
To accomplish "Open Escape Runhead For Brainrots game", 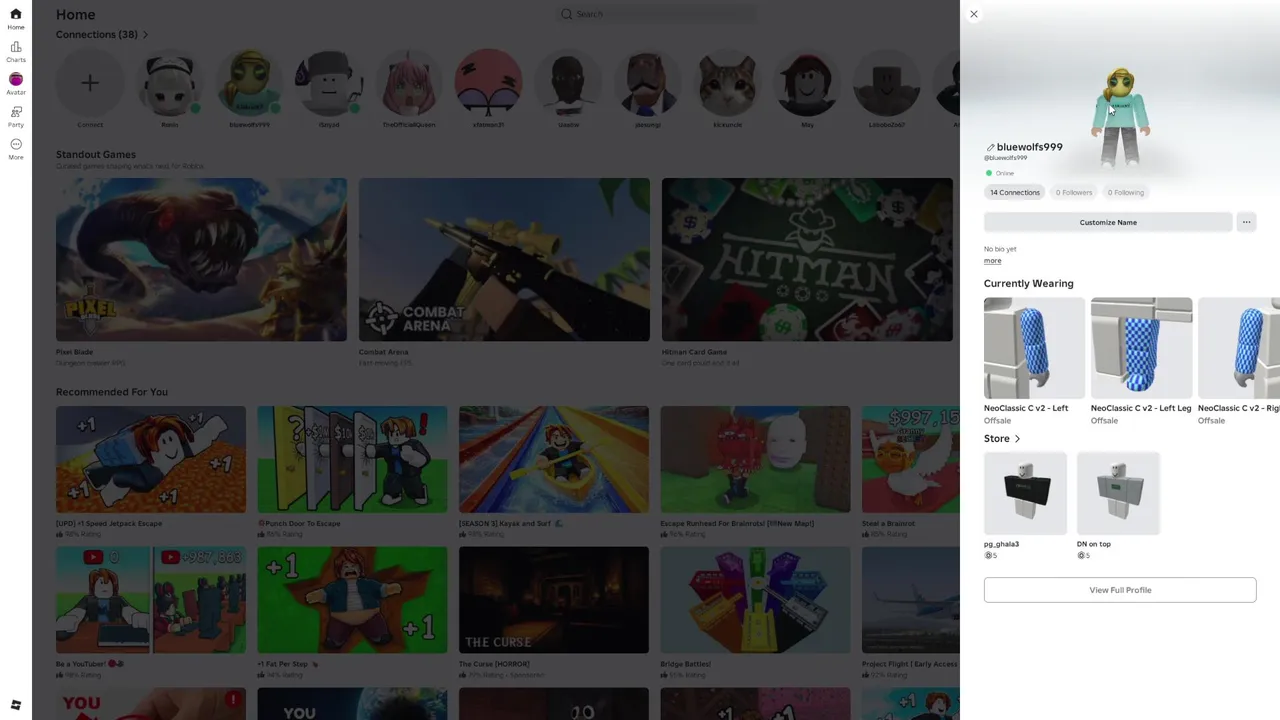I will click(755, 459).
